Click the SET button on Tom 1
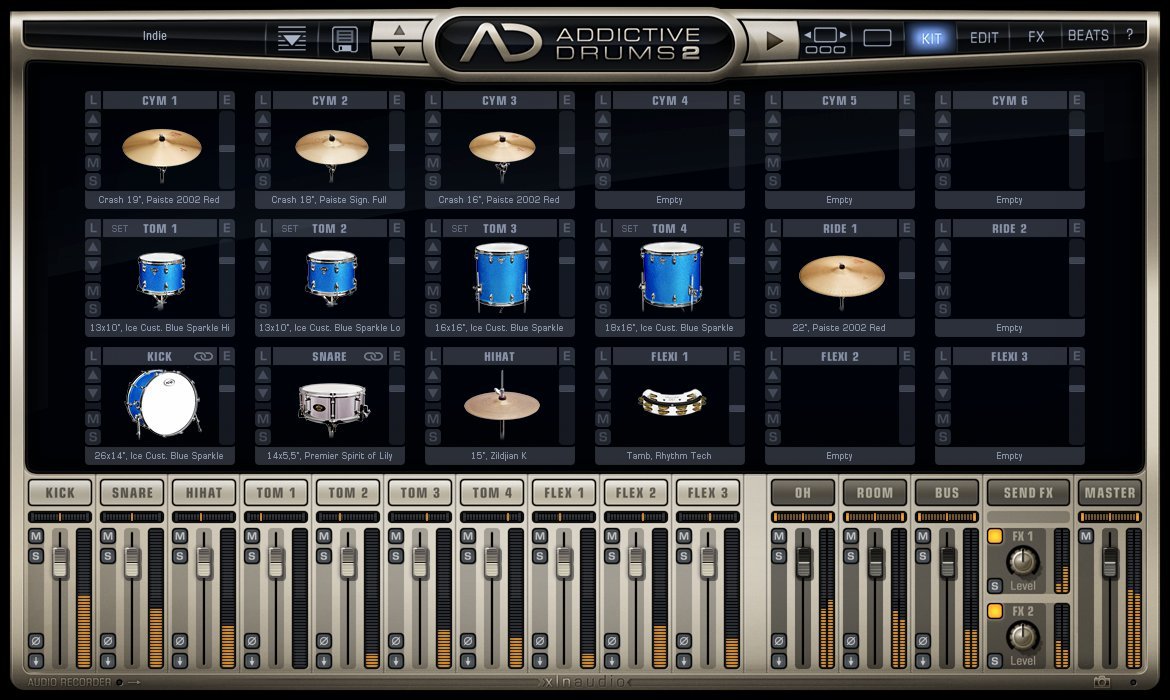Image resolution: width=1170 pixels, height=700 pixels. [119, 228]
